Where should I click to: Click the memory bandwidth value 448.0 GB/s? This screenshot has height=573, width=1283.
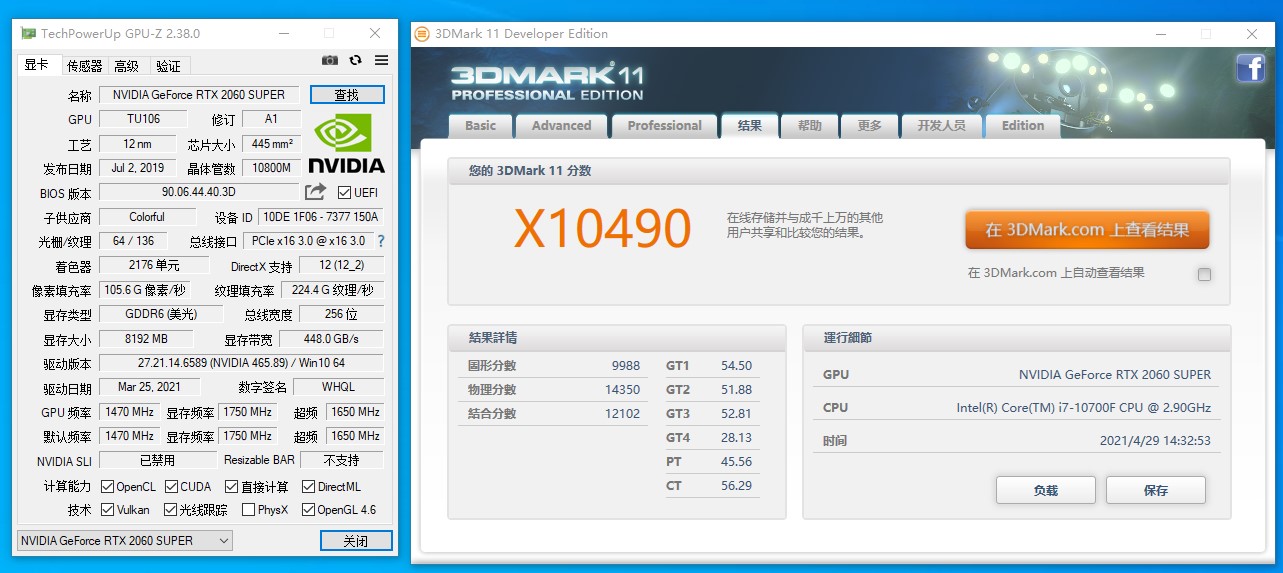330,339
